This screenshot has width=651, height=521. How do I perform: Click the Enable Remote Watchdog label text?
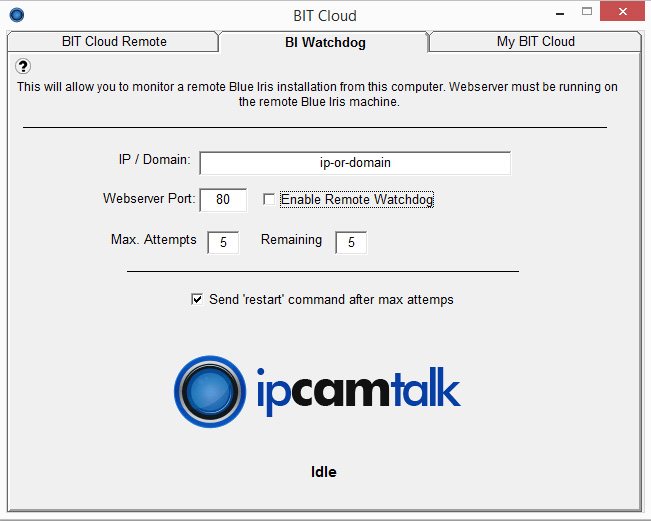(357, 200)
